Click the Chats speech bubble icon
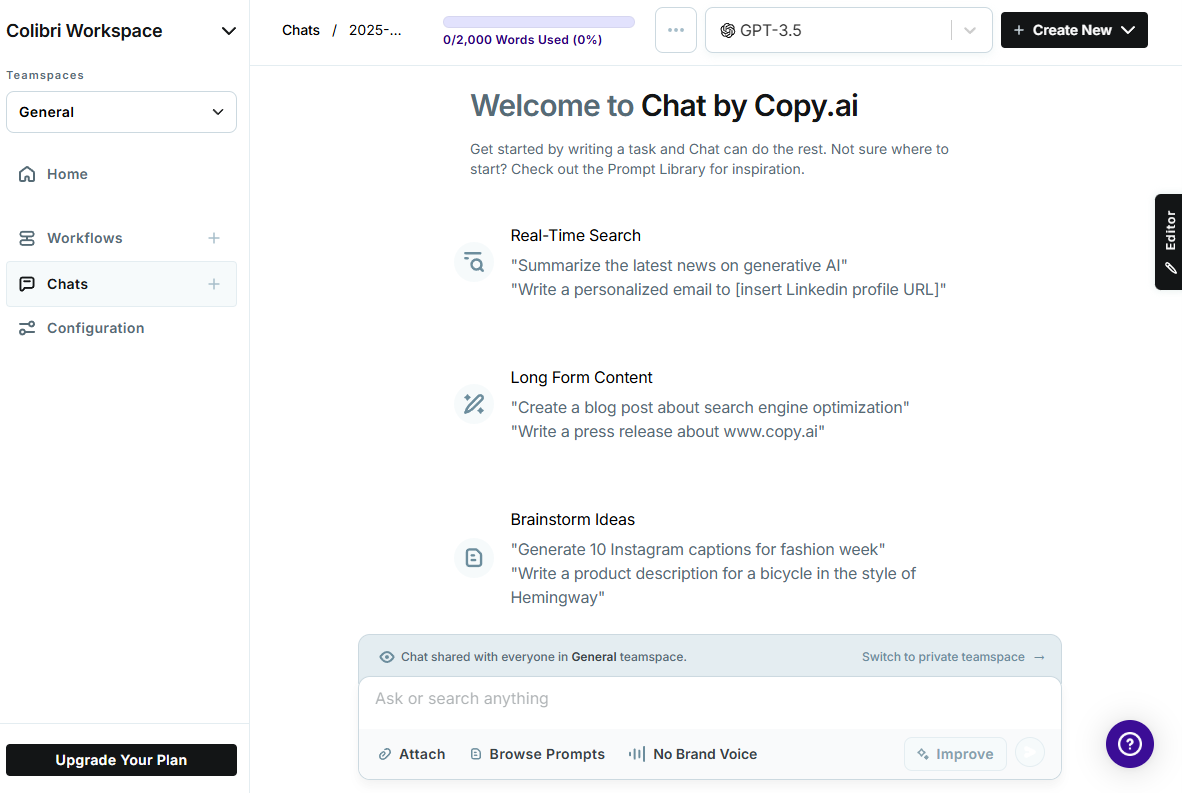Image resolution: width=1182 pixels, height=793 pixels. pos(27,284)
